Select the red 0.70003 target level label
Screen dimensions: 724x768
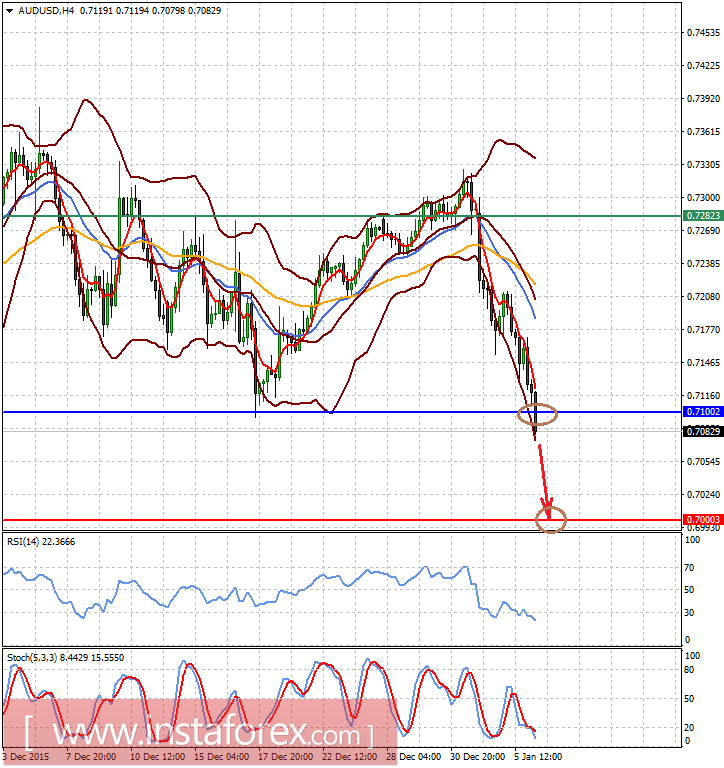point(702,520)
